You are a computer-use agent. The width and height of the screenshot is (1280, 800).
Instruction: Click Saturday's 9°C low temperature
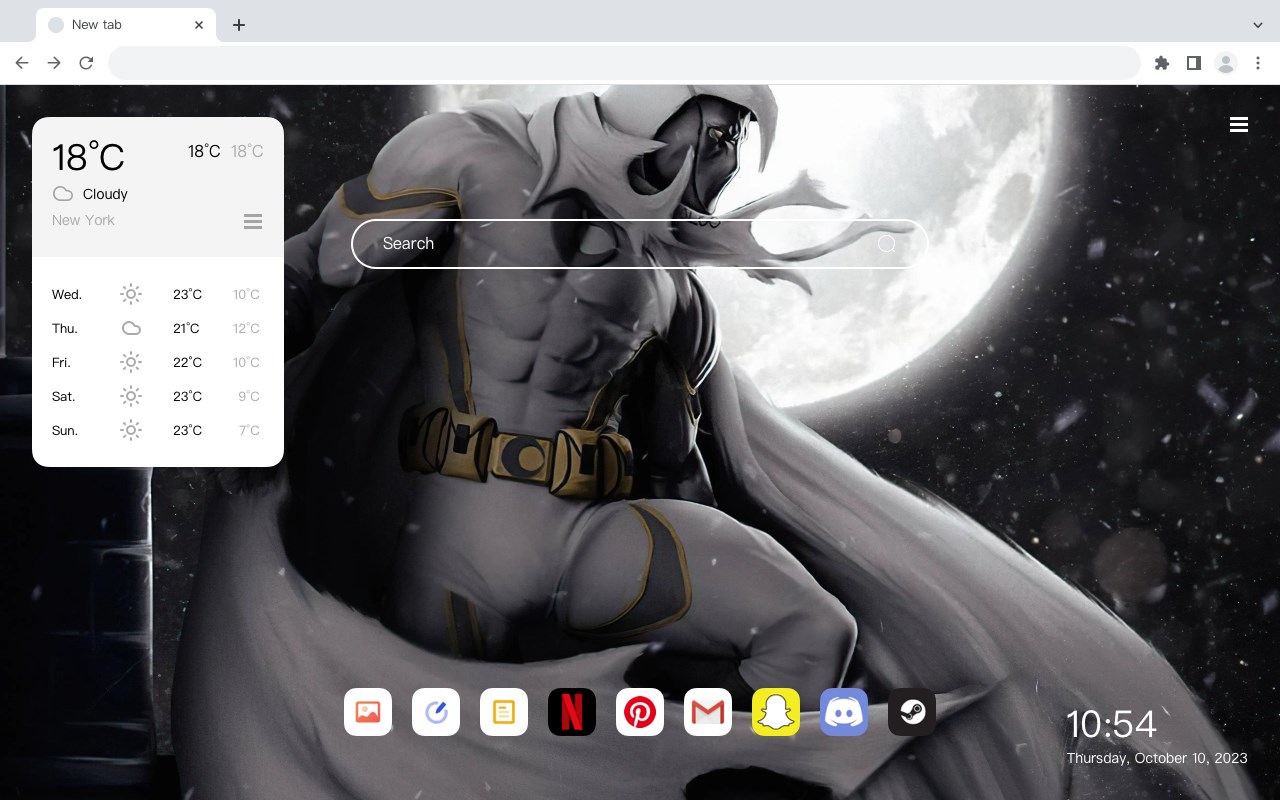point(249,396)
